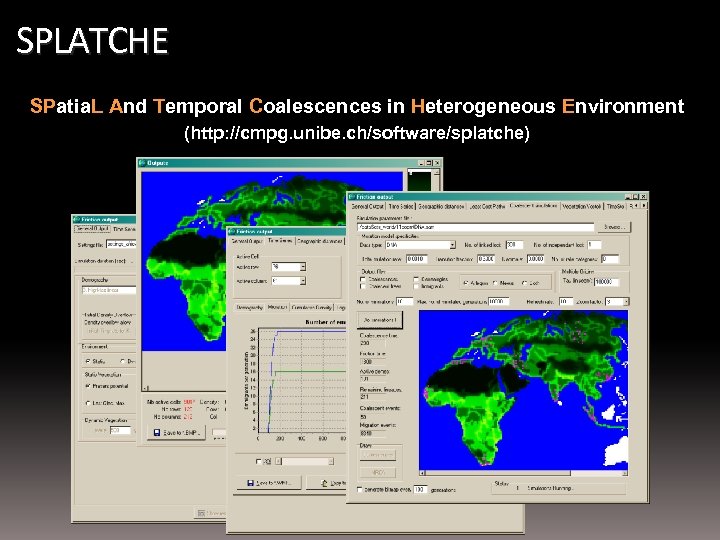The image size is (720, 540).
Task: Click the Save button in the middle window
Action: [269, 483]
